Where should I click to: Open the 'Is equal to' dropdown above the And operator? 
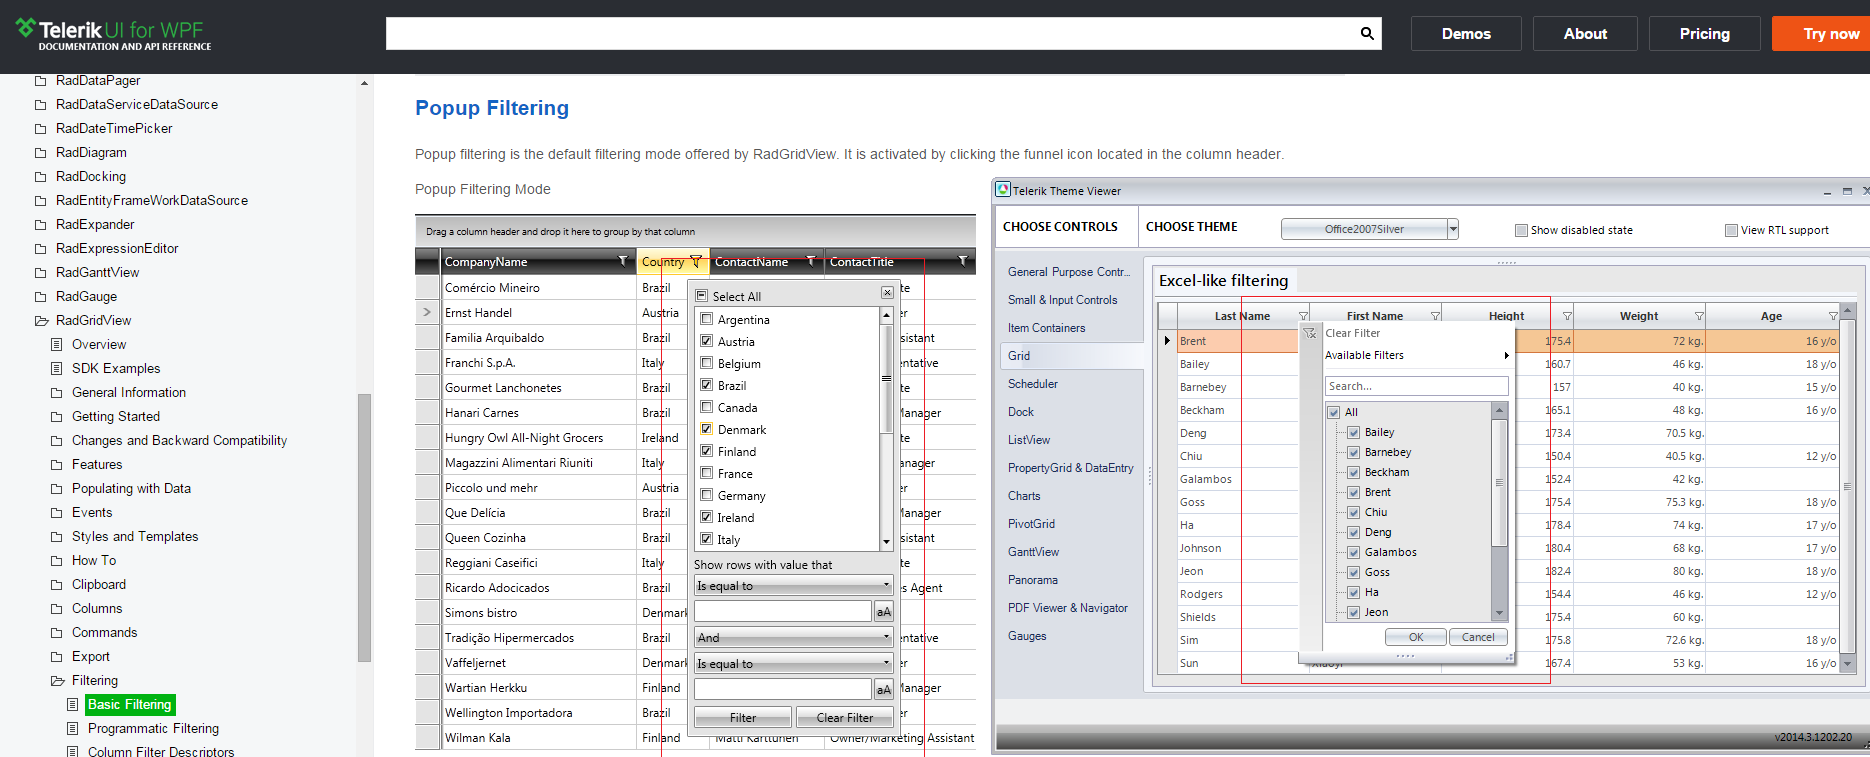(793, 586)
